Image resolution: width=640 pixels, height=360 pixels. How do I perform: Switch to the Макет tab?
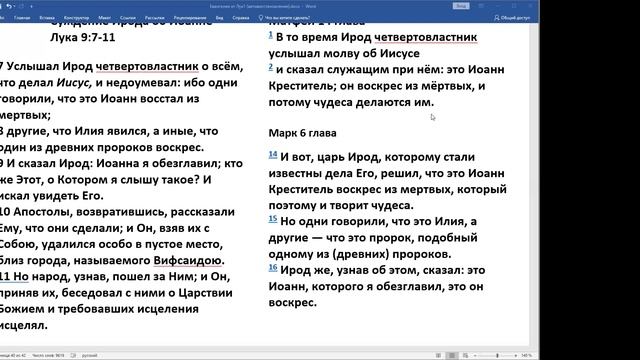104,18
